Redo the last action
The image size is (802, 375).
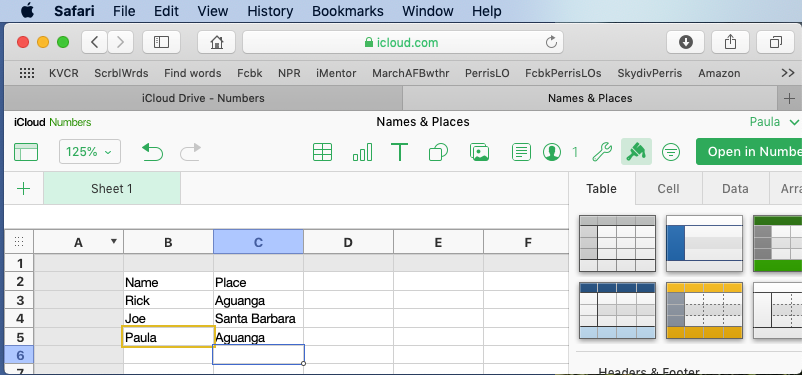coord(190,152)
